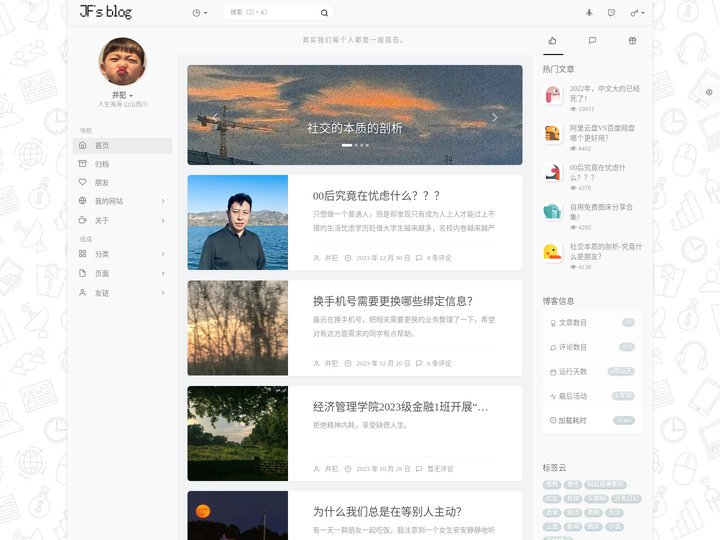Select first carousel indicator dash

347,145
